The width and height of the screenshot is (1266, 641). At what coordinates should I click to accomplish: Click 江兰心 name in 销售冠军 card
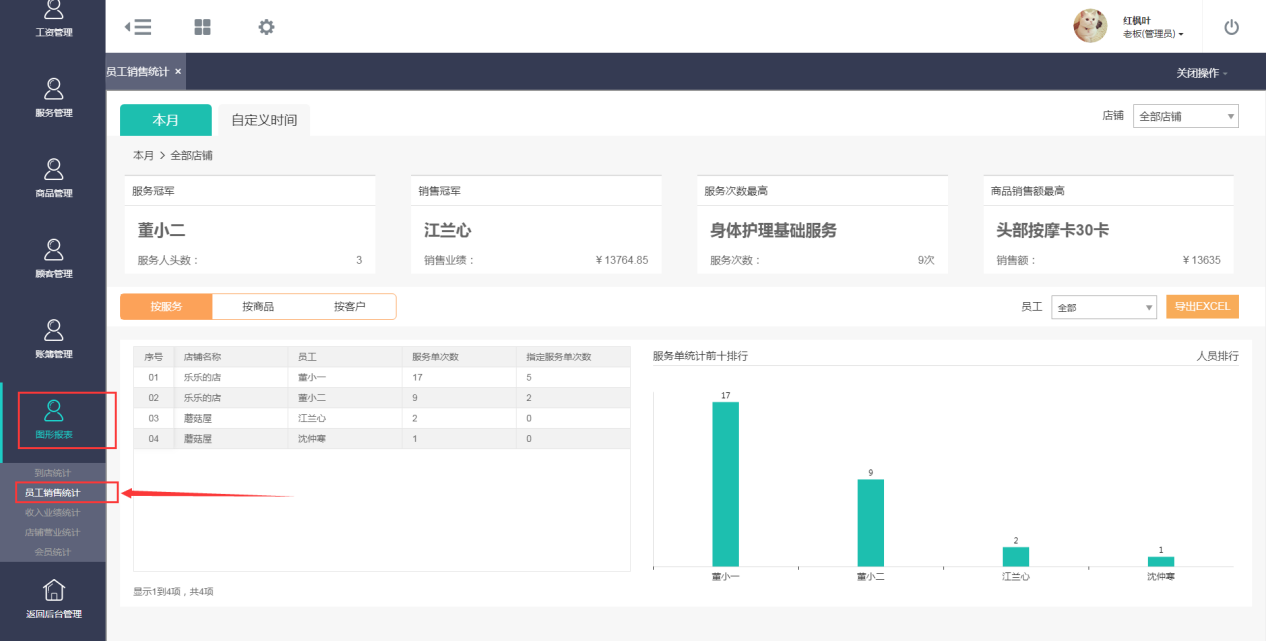click(447, 231)
